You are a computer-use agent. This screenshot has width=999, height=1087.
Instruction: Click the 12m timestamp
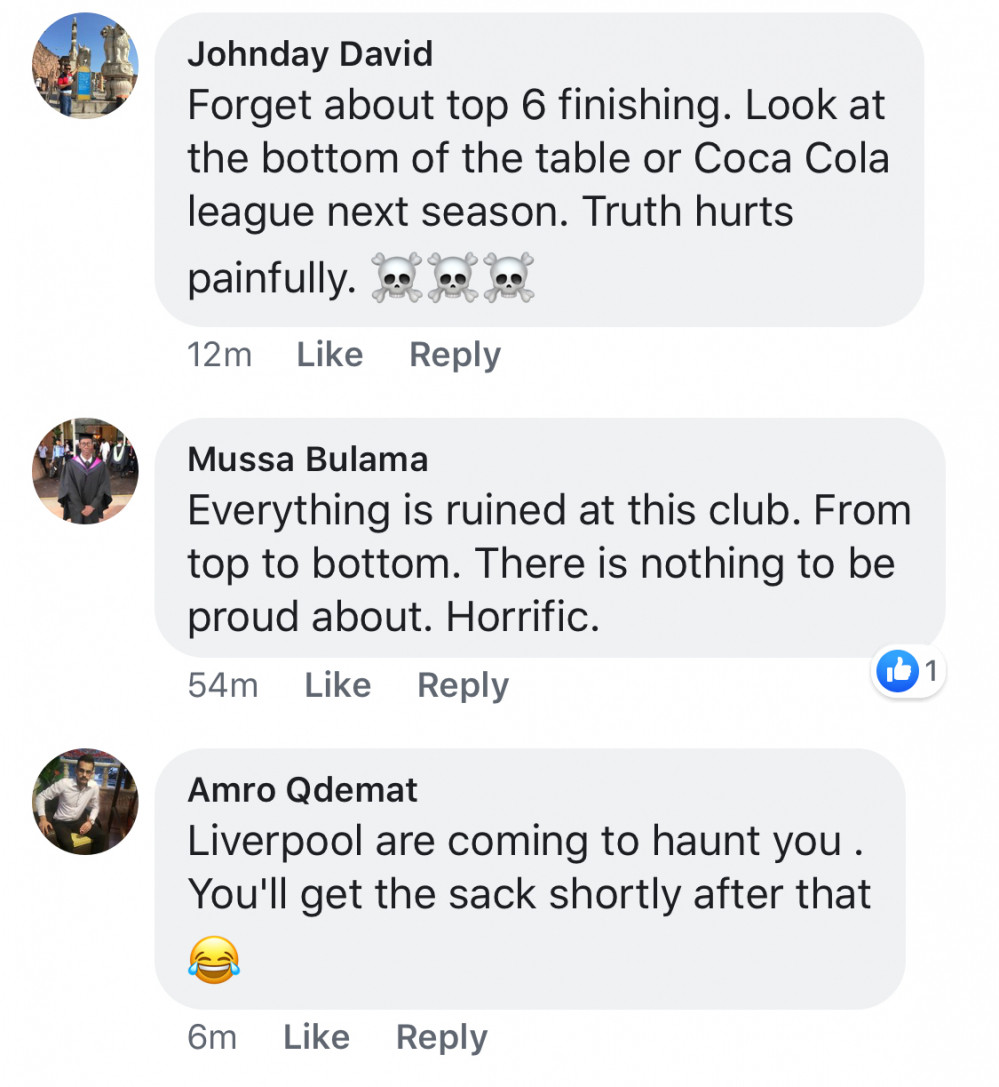click(x=220, y=354)
